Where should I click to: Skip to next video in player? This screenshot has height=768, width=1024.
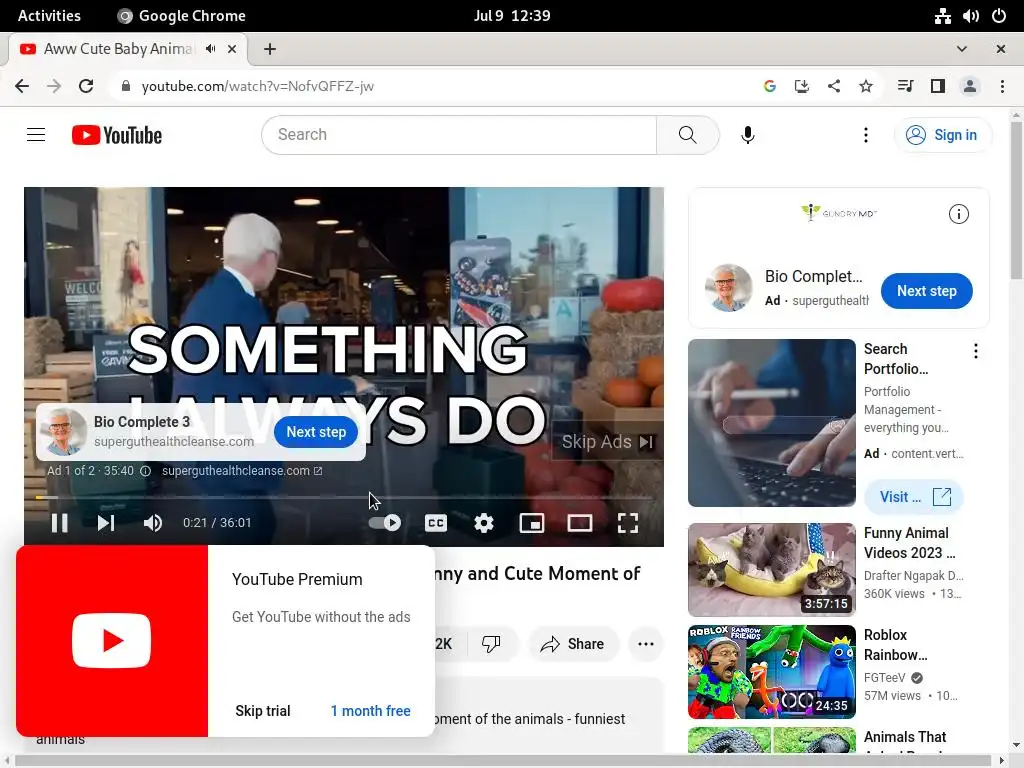tap(106, 522)
